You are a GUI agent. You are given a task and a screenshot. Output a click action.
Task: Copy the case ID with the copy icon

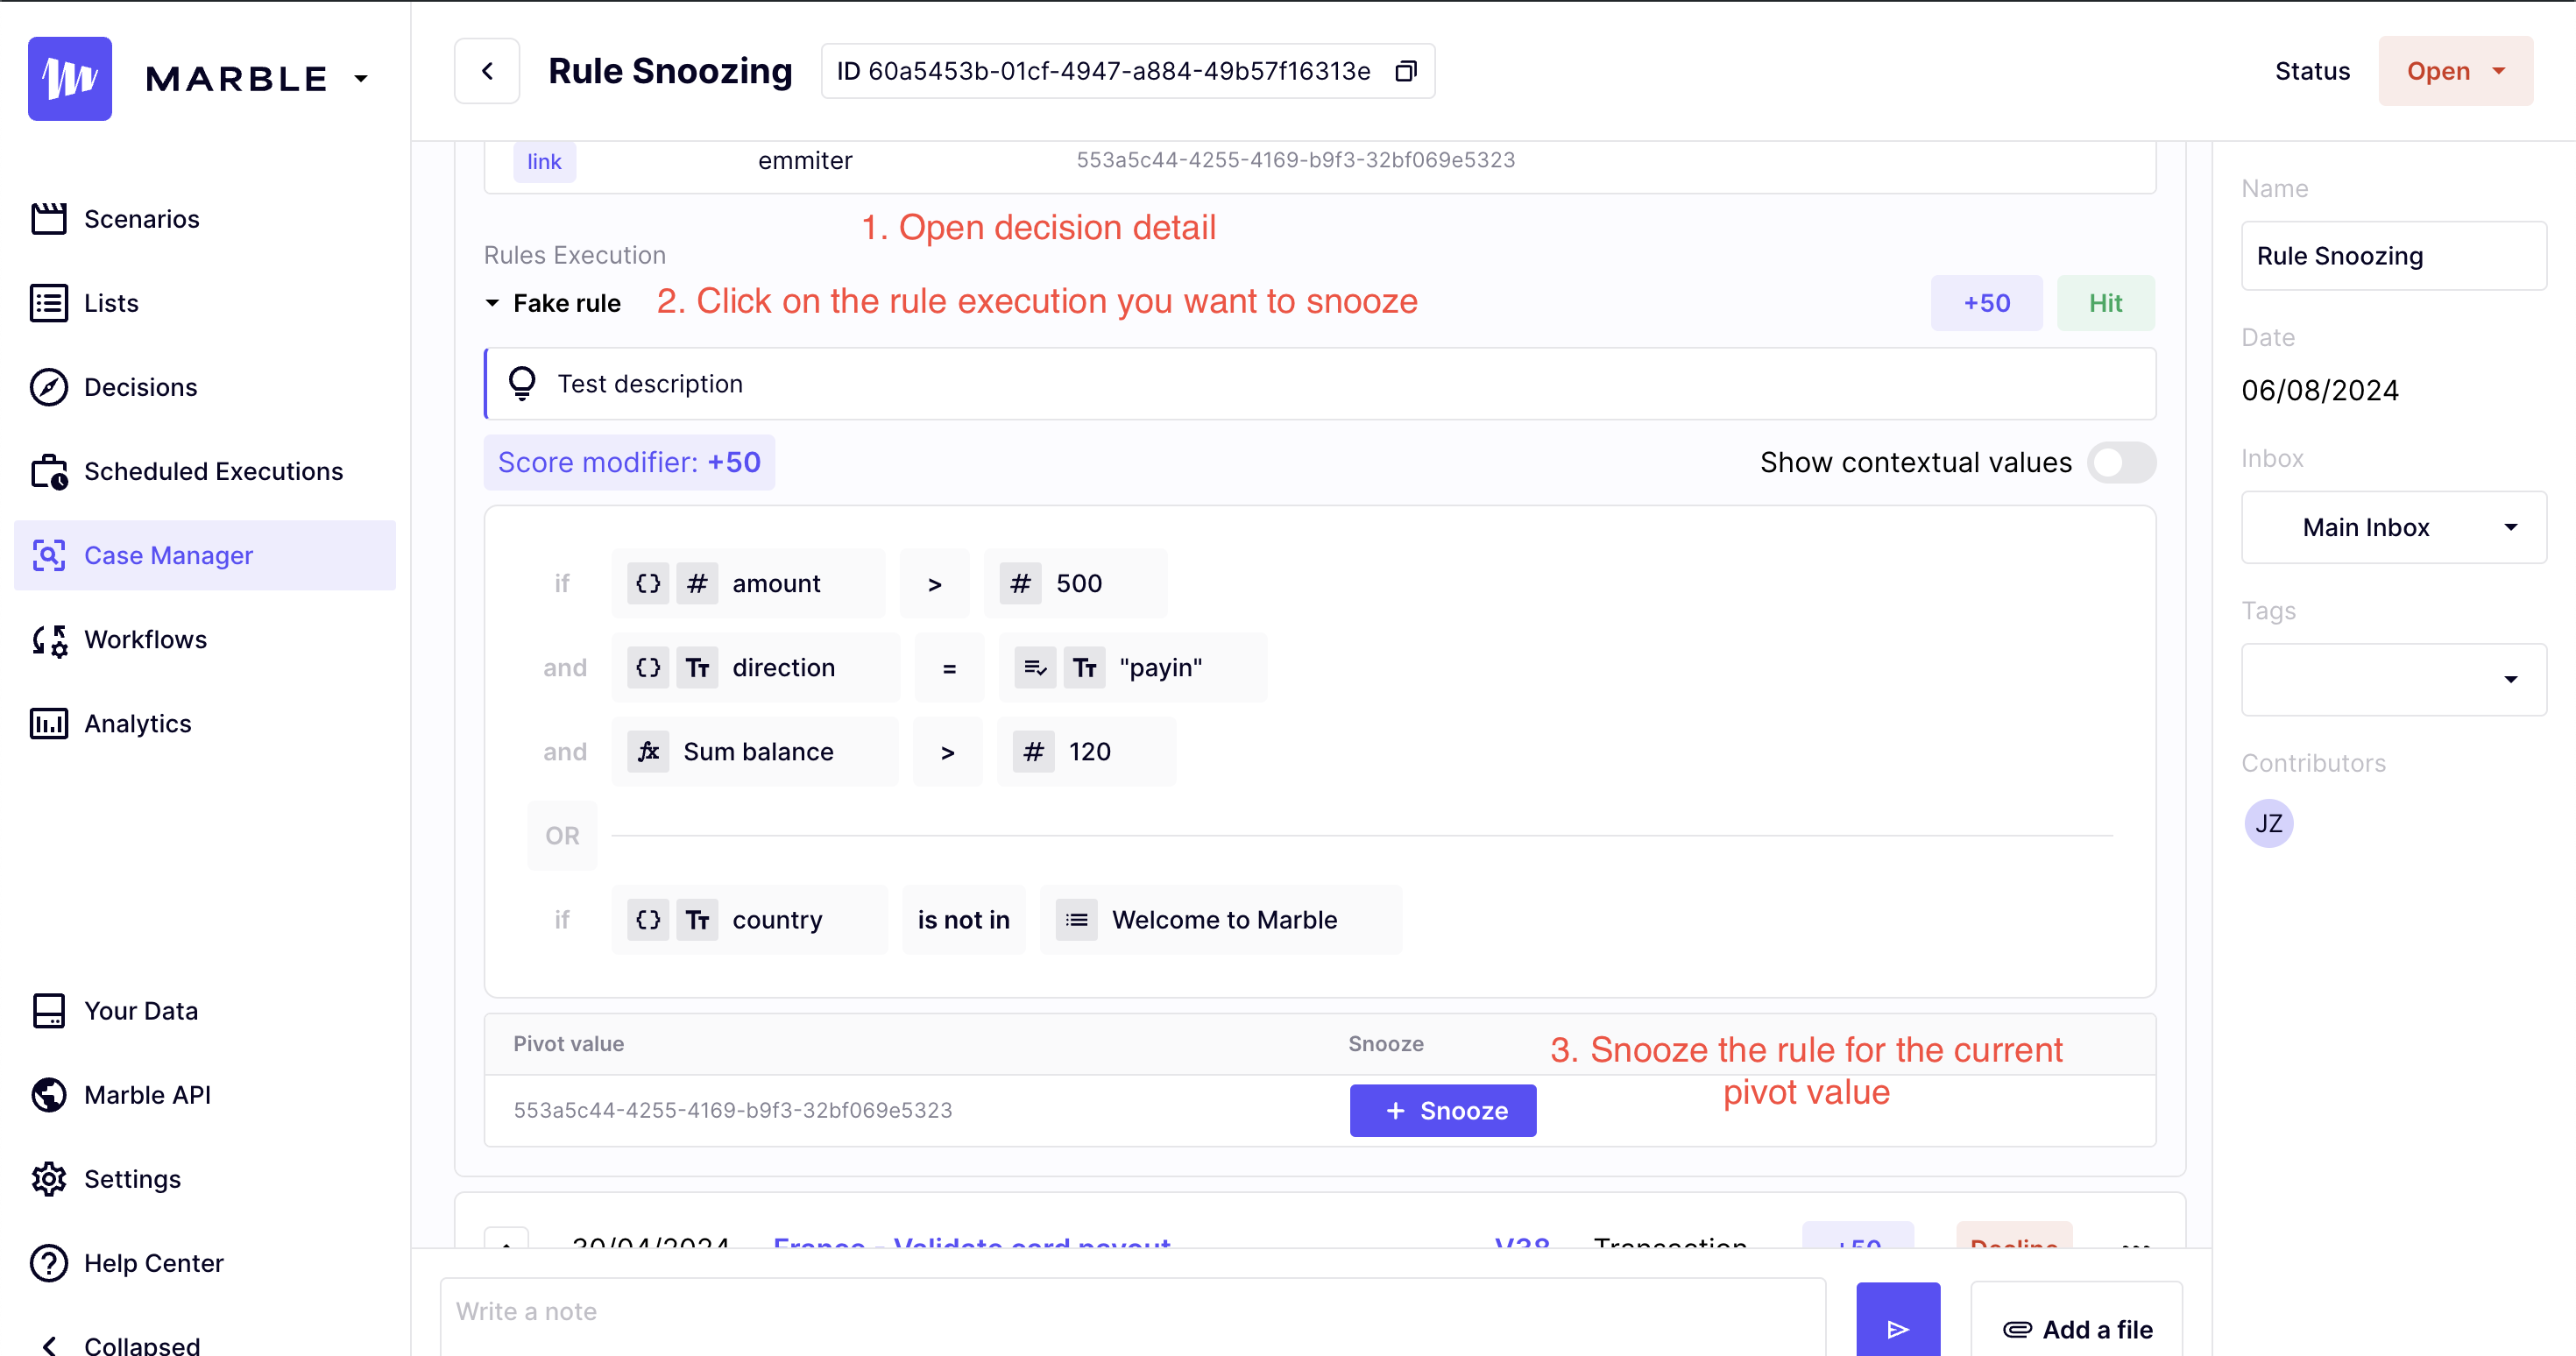tap(1406, 71)
